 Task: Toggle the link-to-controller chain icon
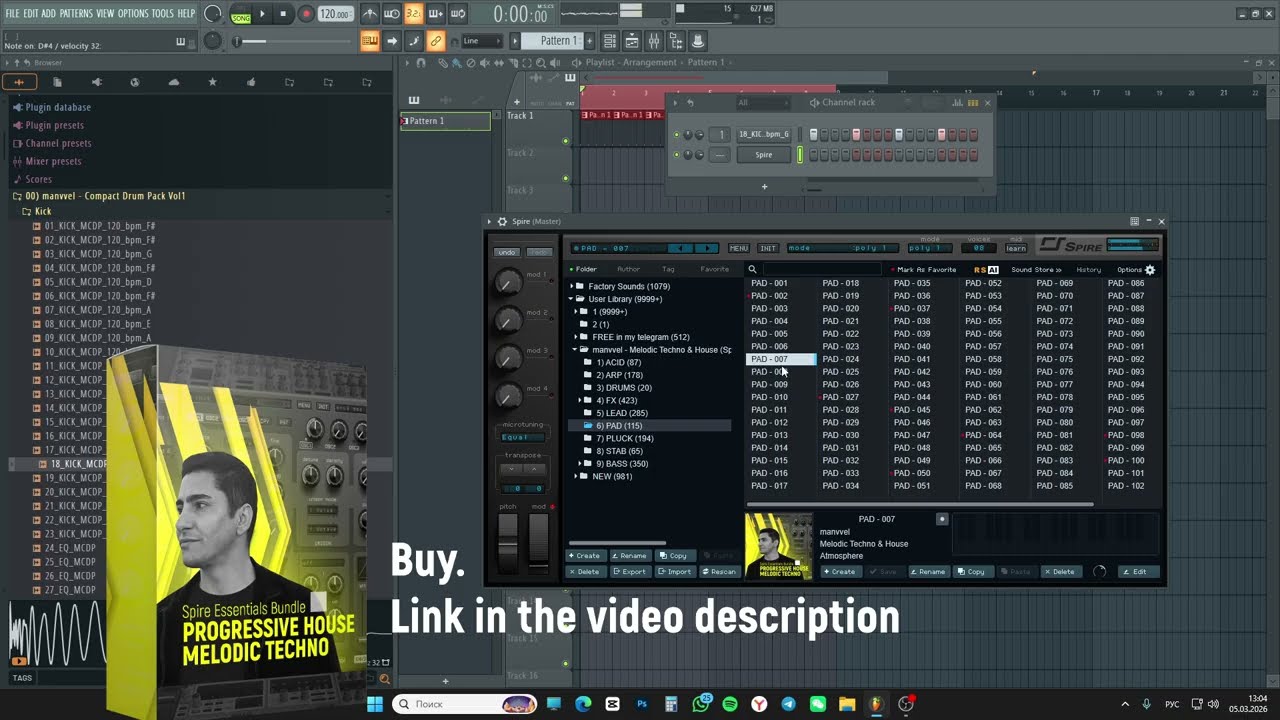click(435, 41)
